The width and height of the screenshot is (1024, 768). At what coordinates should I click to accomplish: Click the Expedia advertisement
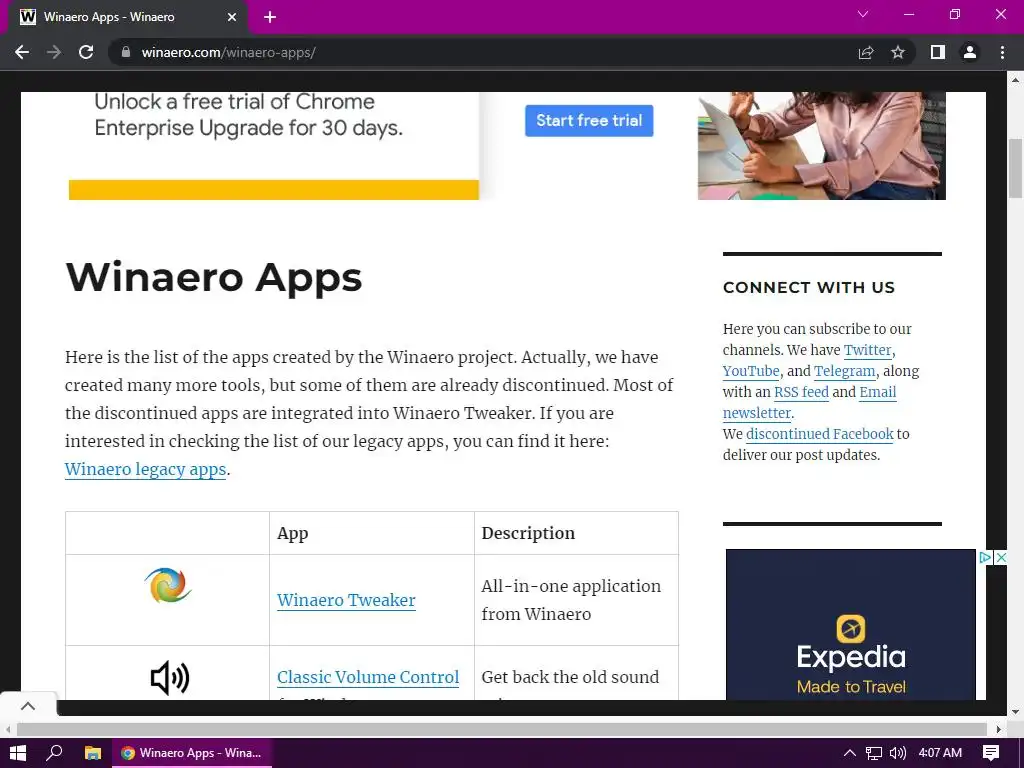click(851, 624)
